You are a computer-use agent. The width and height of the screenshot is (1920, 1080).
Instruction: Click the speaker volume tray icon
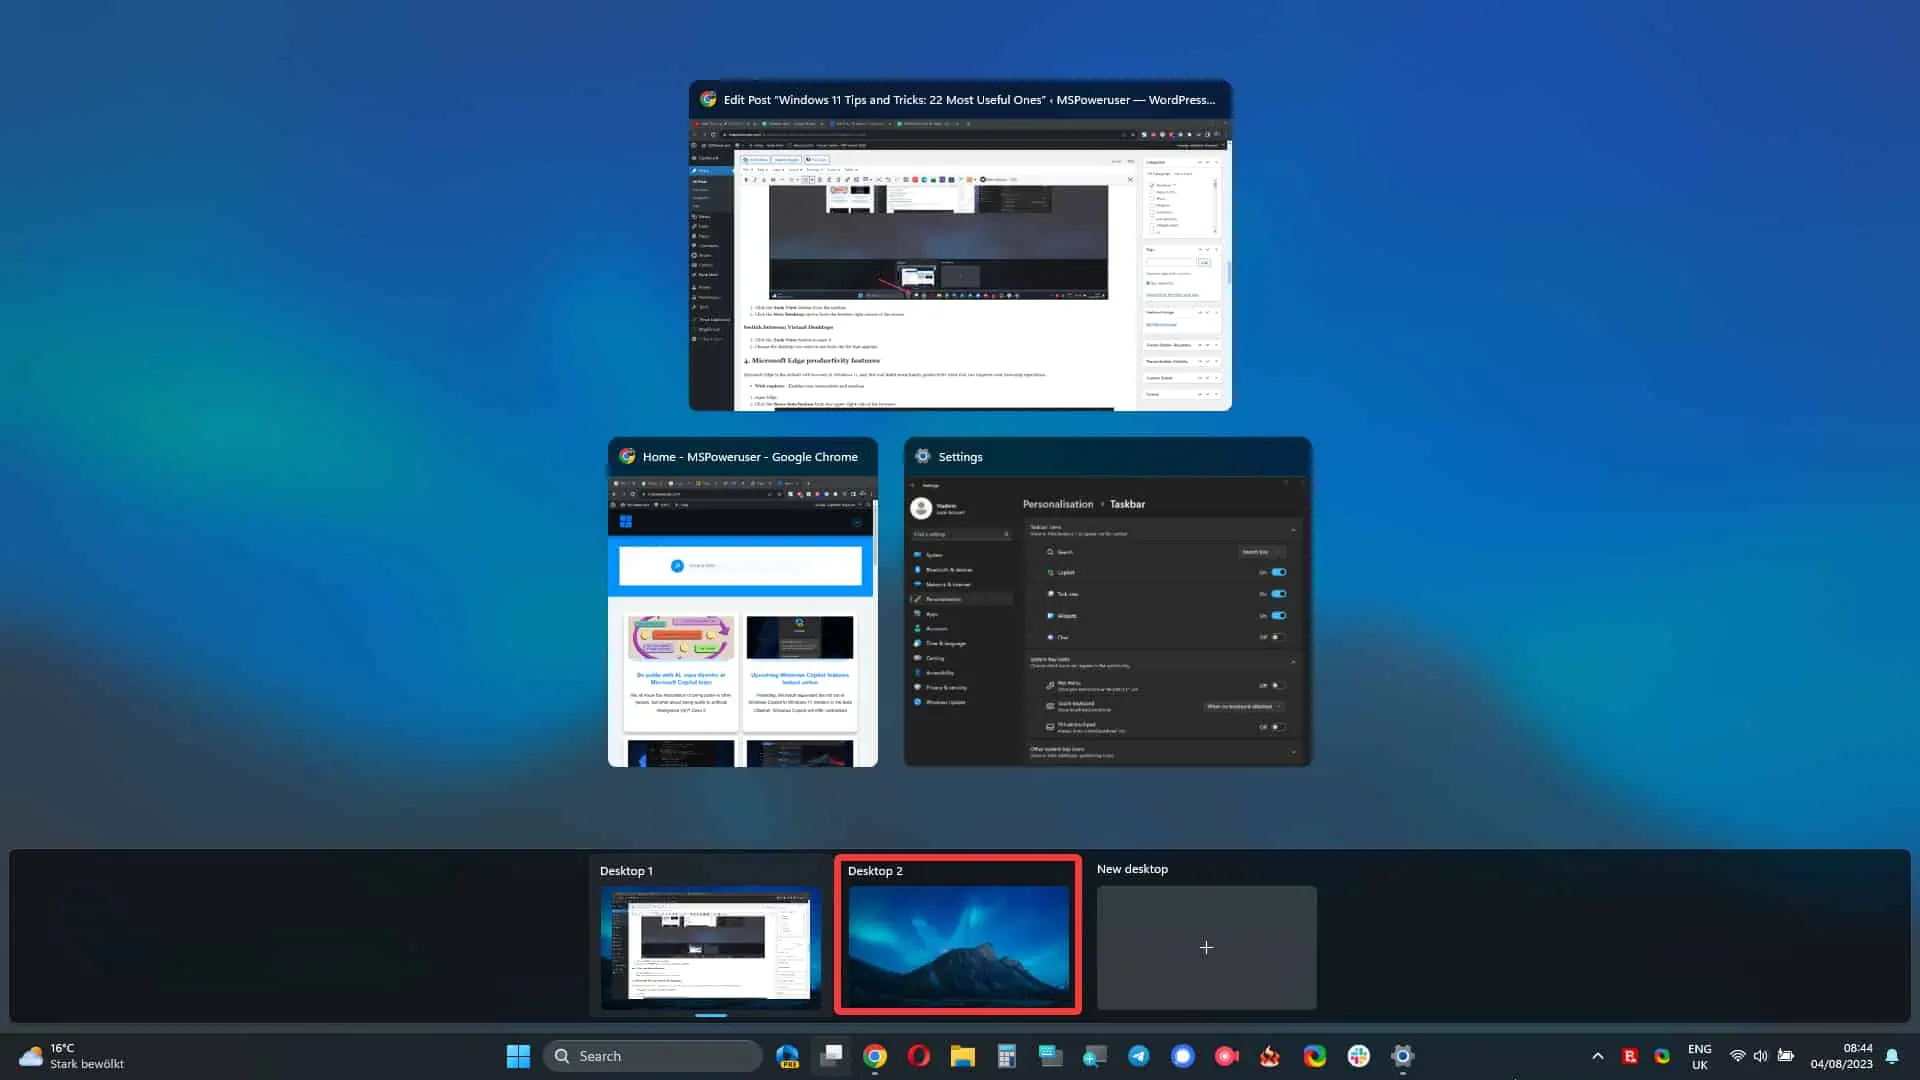coord(1761,1056)
